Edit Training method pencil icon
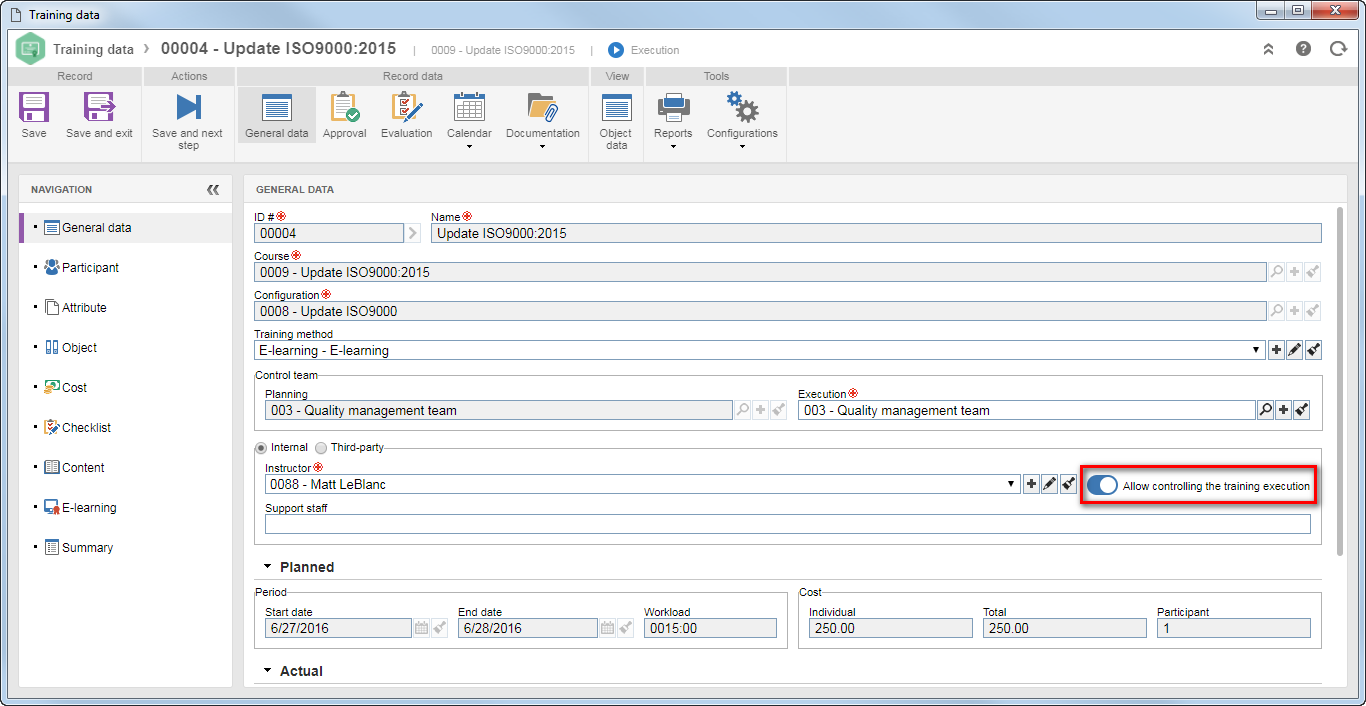Viewport: 1366px width, 706px height. click(1295, 350)
